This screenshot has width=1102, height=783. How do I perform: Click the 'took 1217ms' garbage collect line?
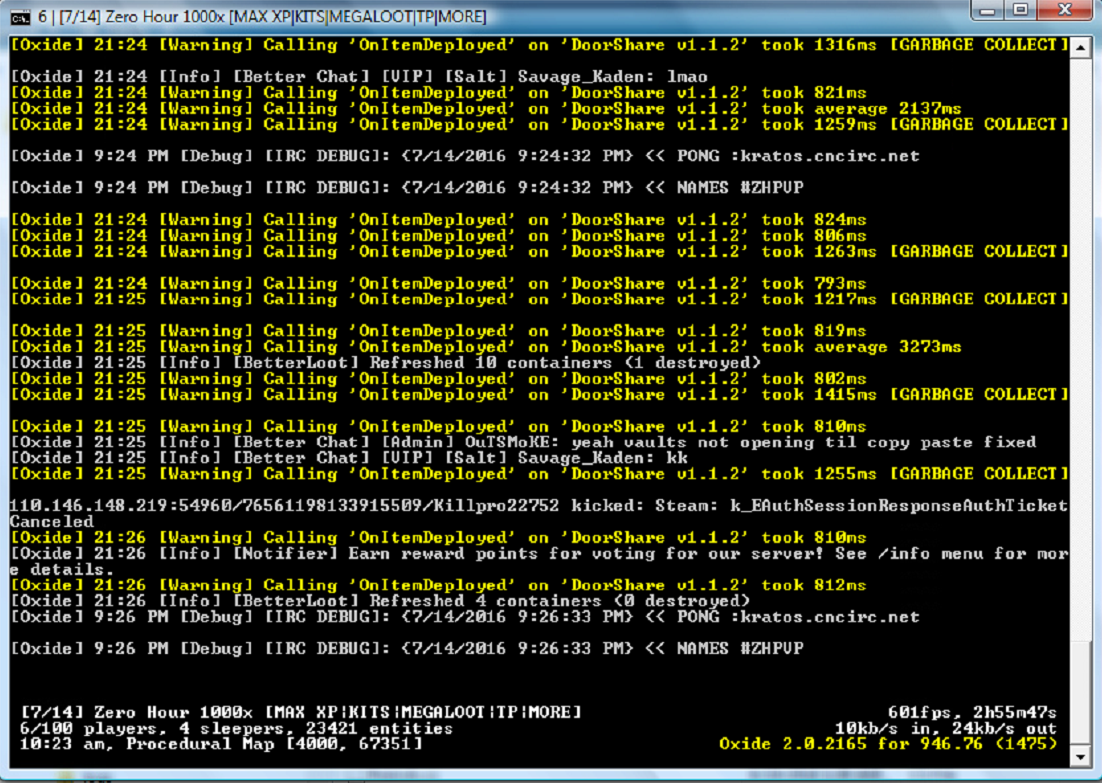(539, 299)
